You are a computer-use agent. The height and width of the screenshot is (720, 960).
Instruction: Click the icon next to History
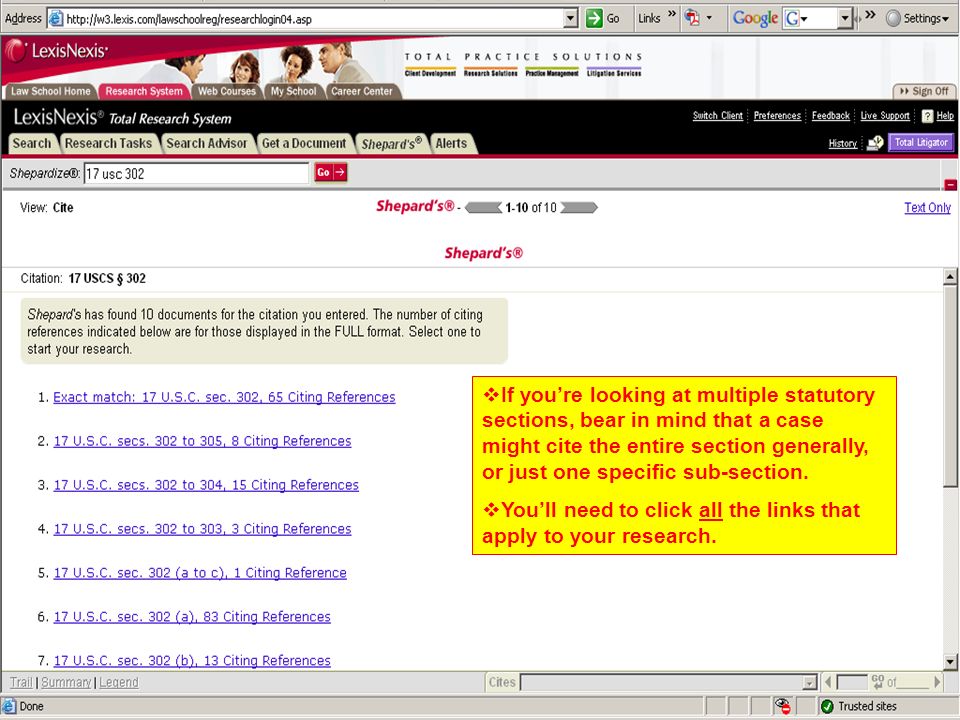click(876, 143)
